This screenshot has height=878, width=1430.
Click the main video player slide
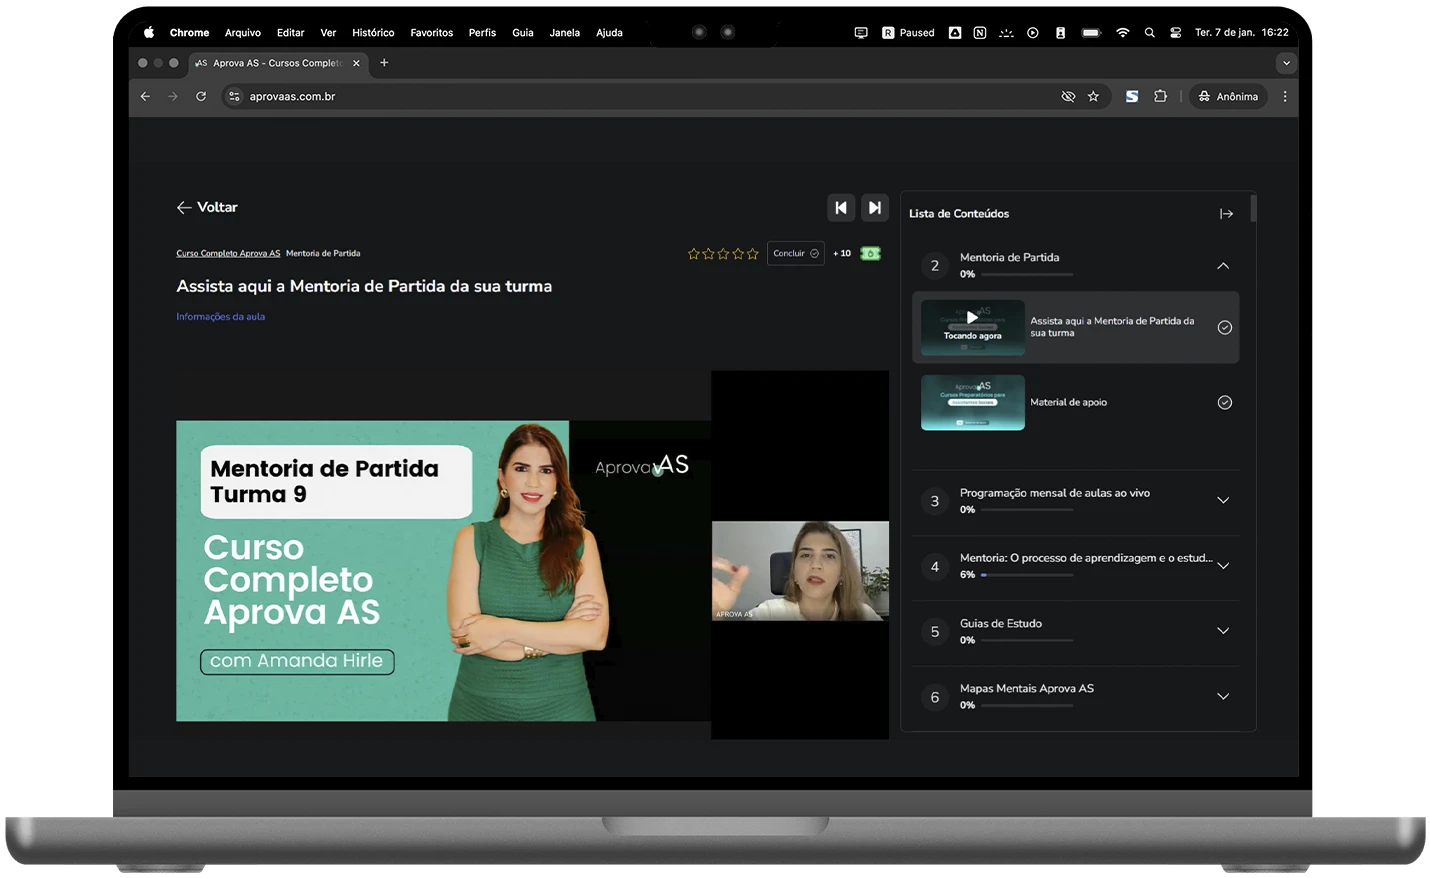click(x=443, y=571)
